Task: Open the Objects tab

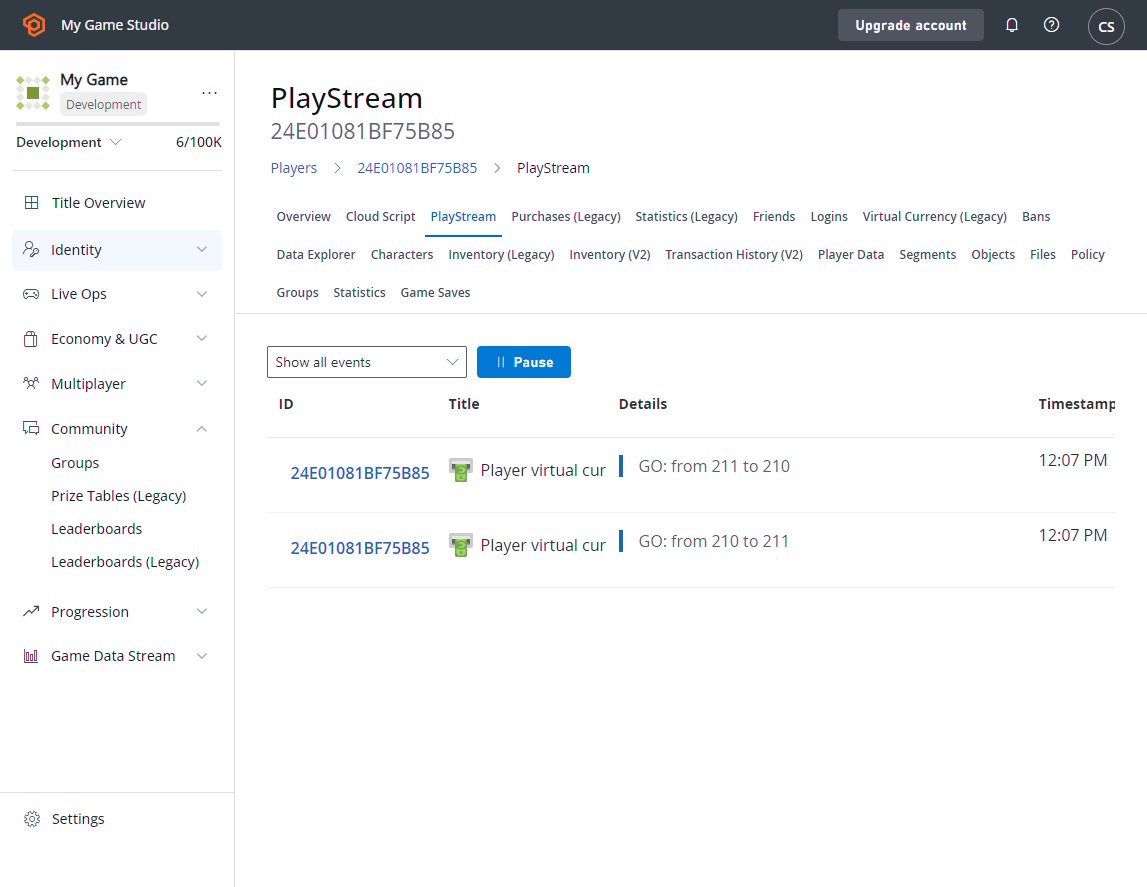Action: (993, 254)
